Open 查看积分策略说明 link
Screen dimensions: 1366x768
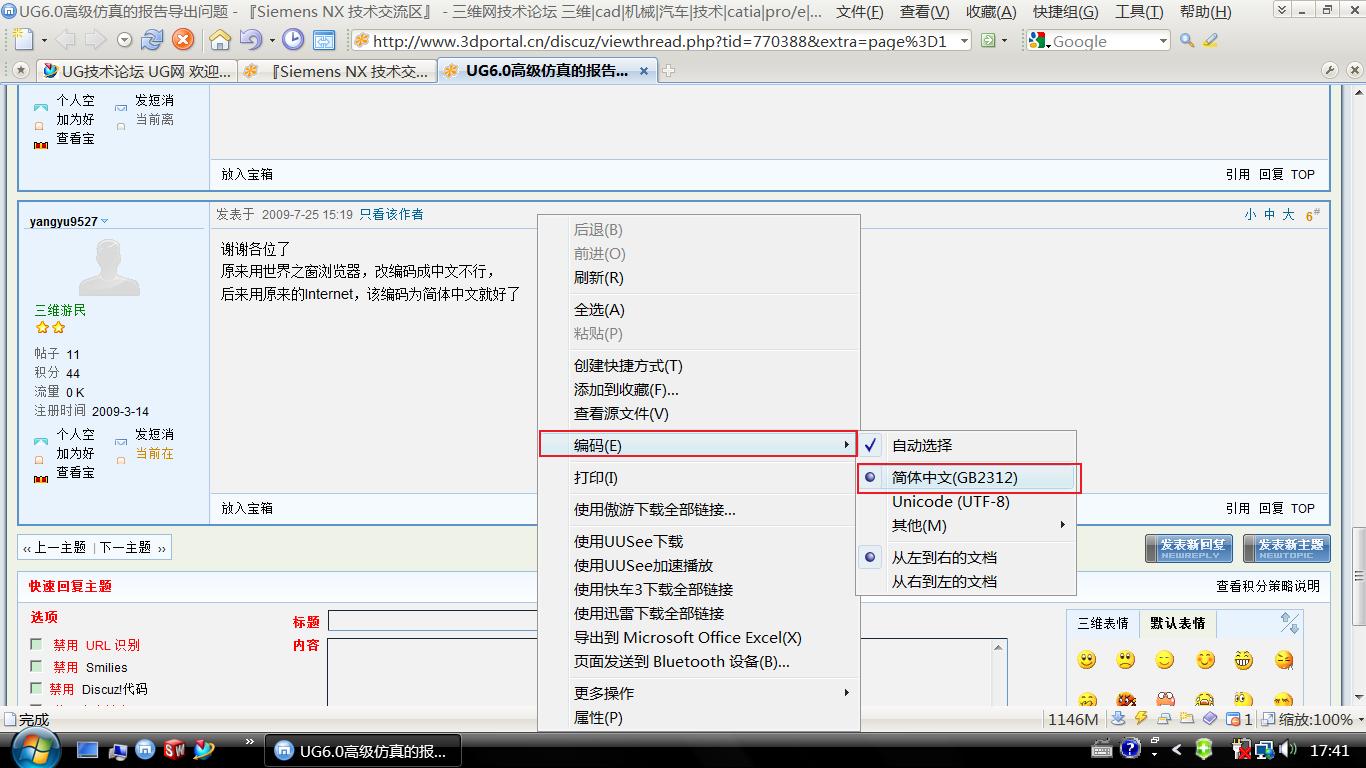[x=1268, y=586]
